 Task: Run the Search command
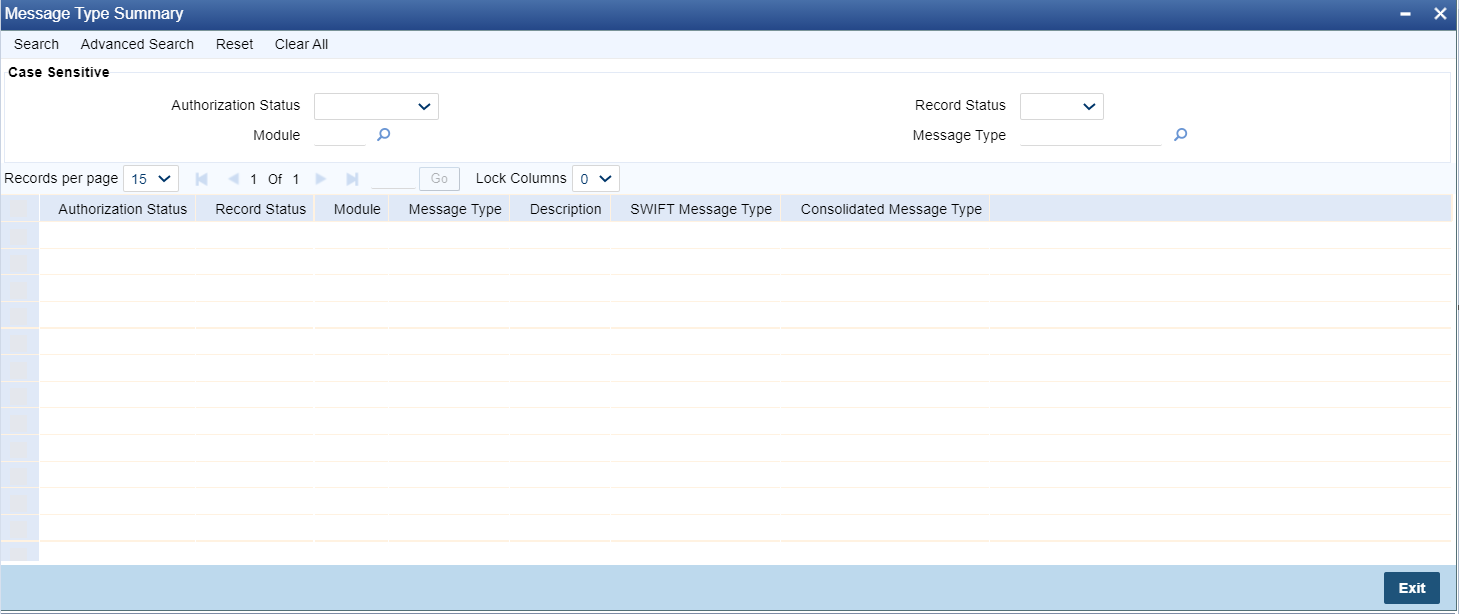point(37,44)
